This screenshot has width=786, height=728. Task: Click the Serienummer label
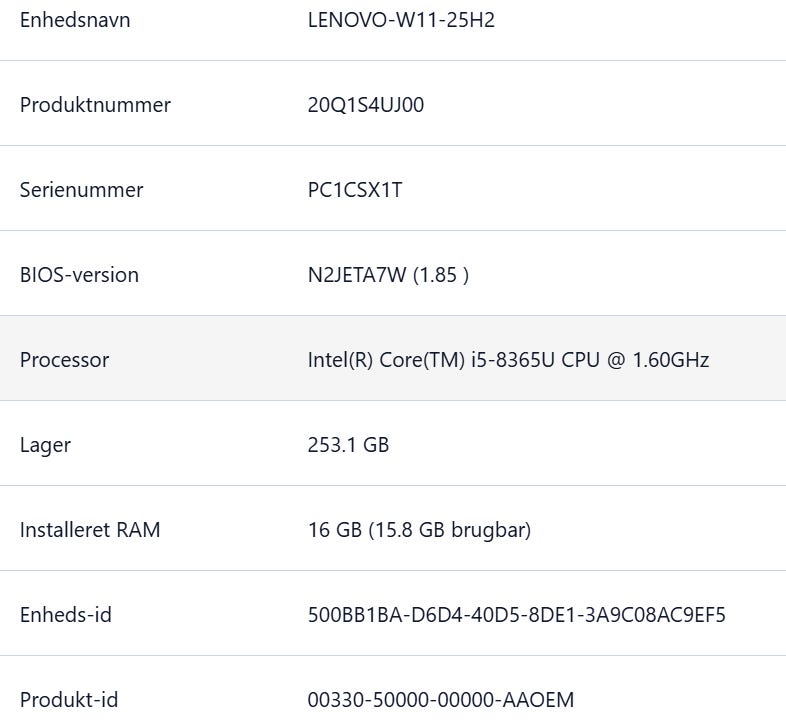click(81, 190)
